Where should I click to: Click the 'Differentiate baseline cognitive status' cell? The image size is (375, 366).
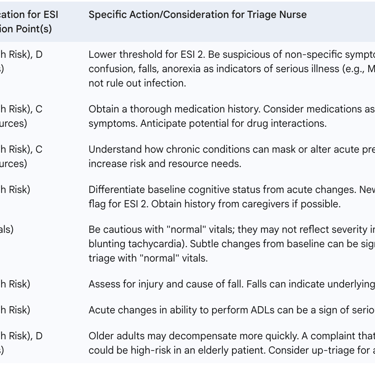click(232, 197)
